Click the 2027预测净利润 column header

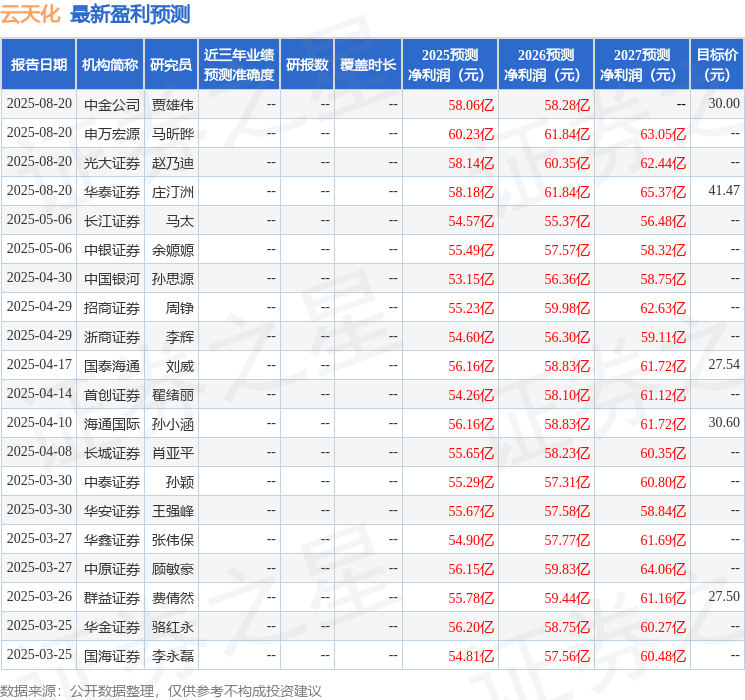click(642, 65)
